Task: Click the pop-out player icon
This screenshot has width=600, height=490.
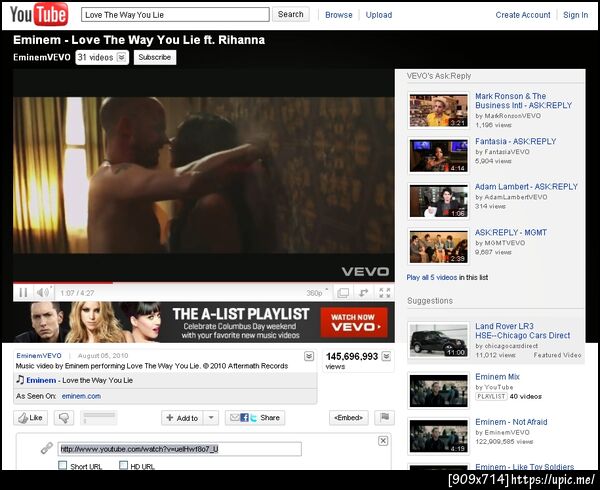Action: 364,293
